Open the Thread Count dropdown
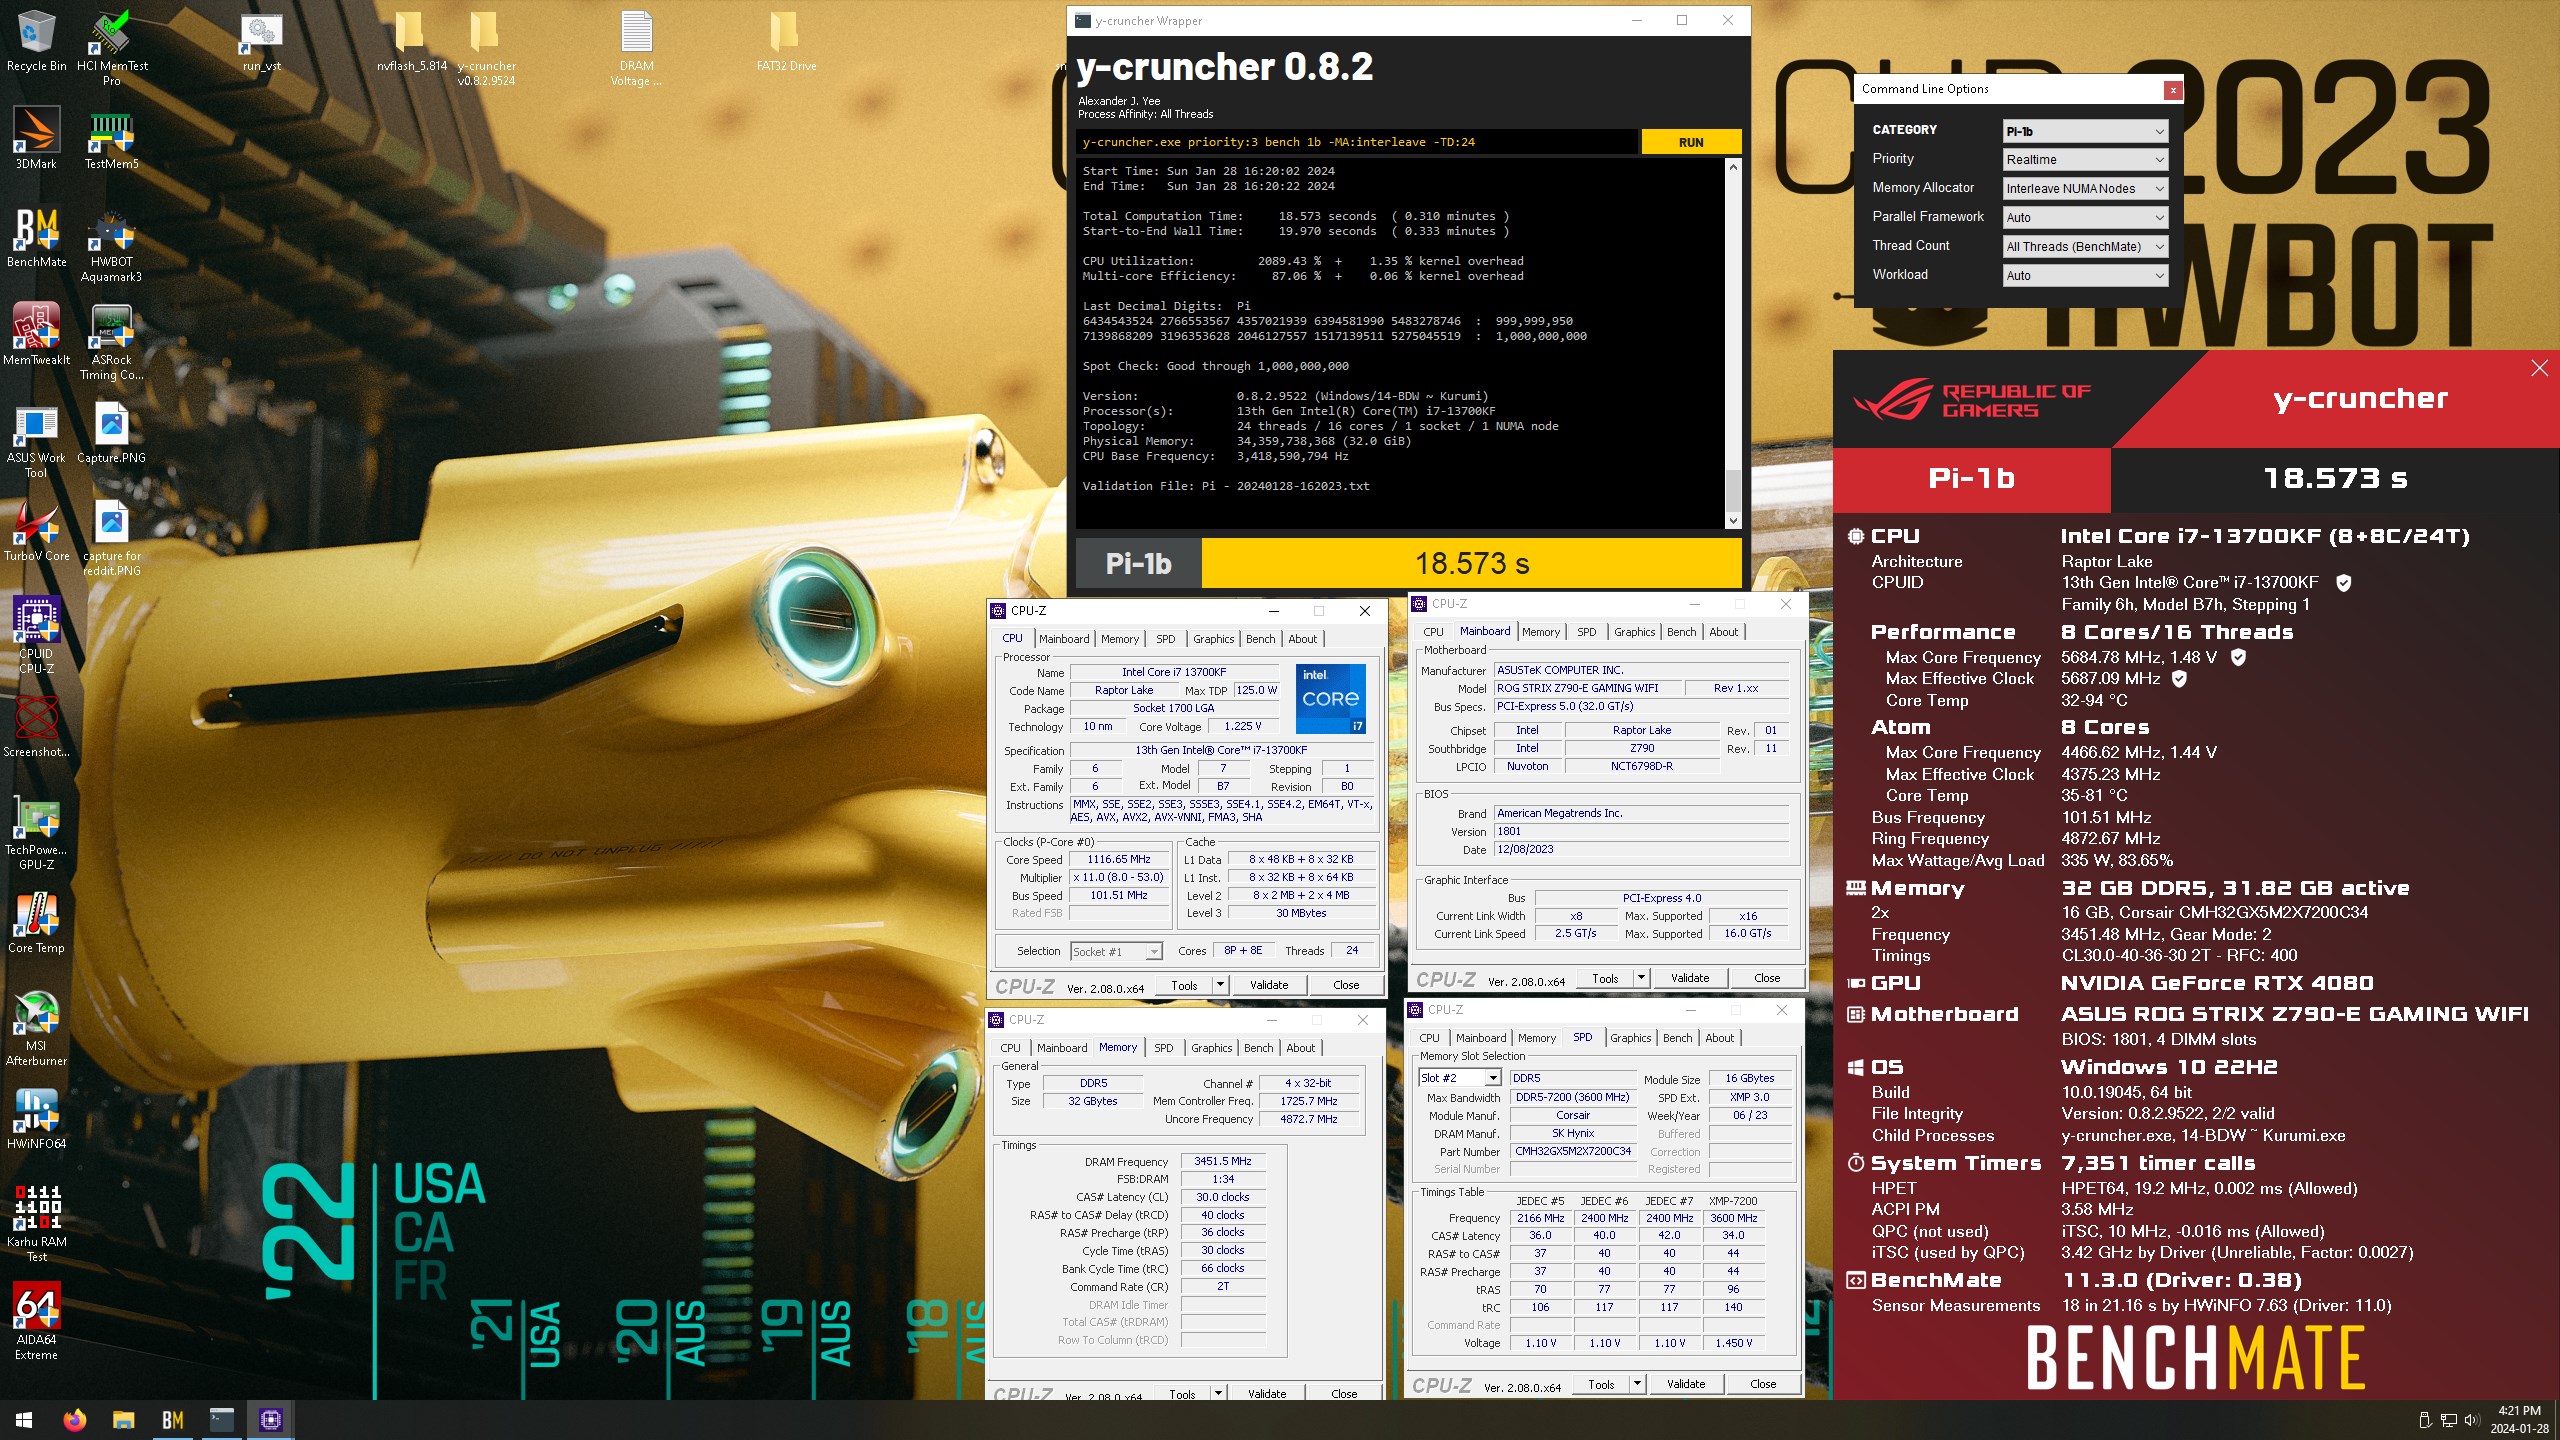This screenshot has width=2560, height=1440. (x=2085, y=247)
